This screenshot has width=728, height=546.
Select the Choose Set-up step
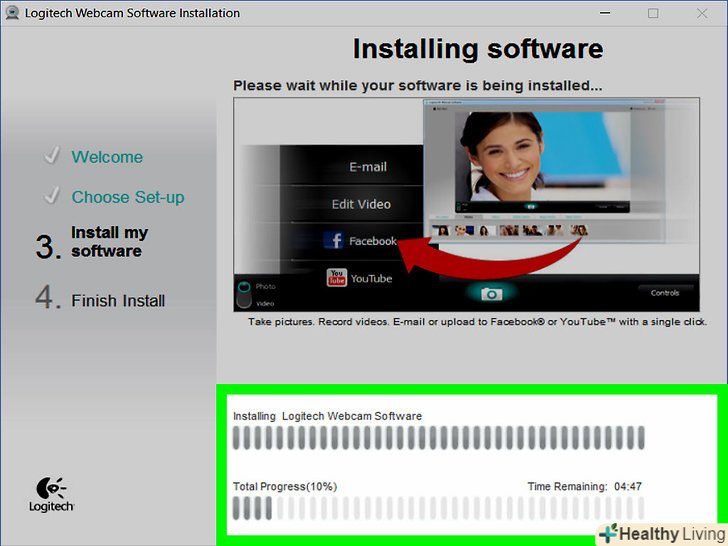coord(128,197)
